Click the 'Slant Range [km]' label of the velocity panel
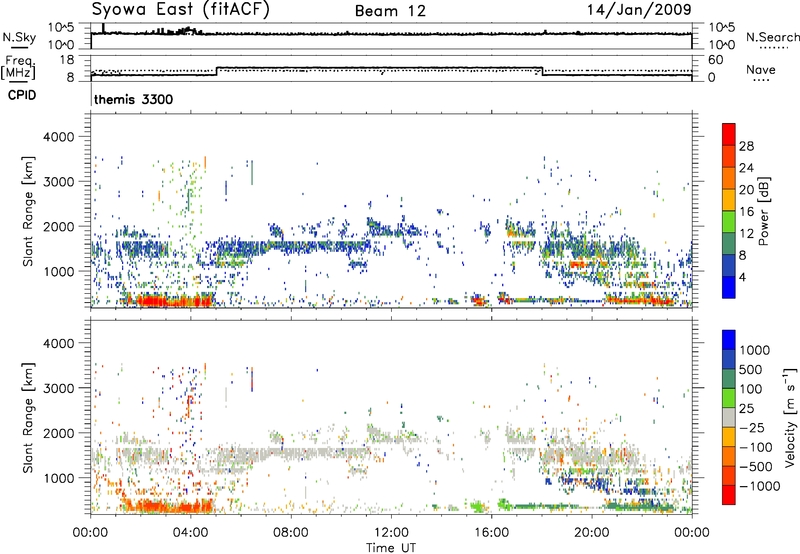Screen dimensions: 800x554 [28, 418]
